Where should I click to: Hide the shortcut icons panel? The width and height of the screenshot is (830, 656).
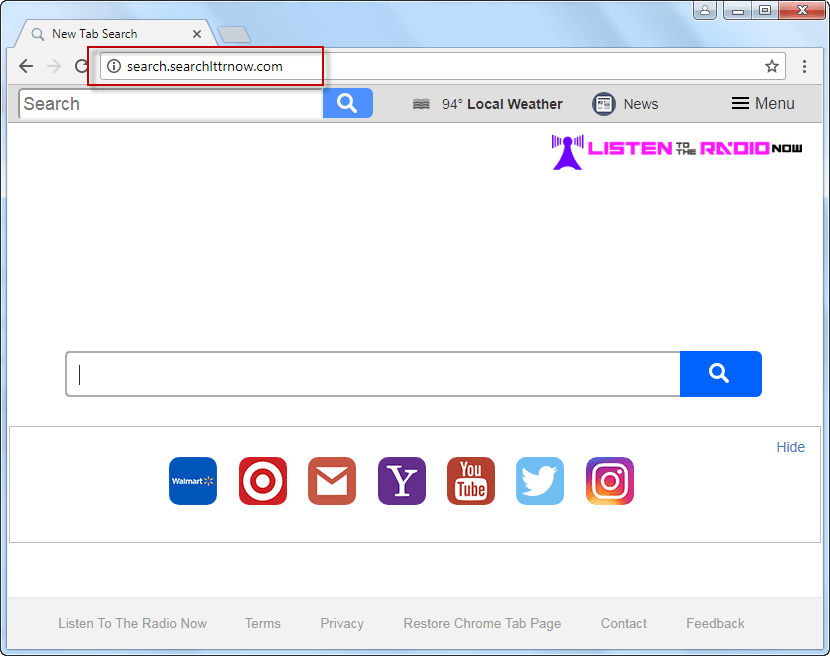click(790, 447)
